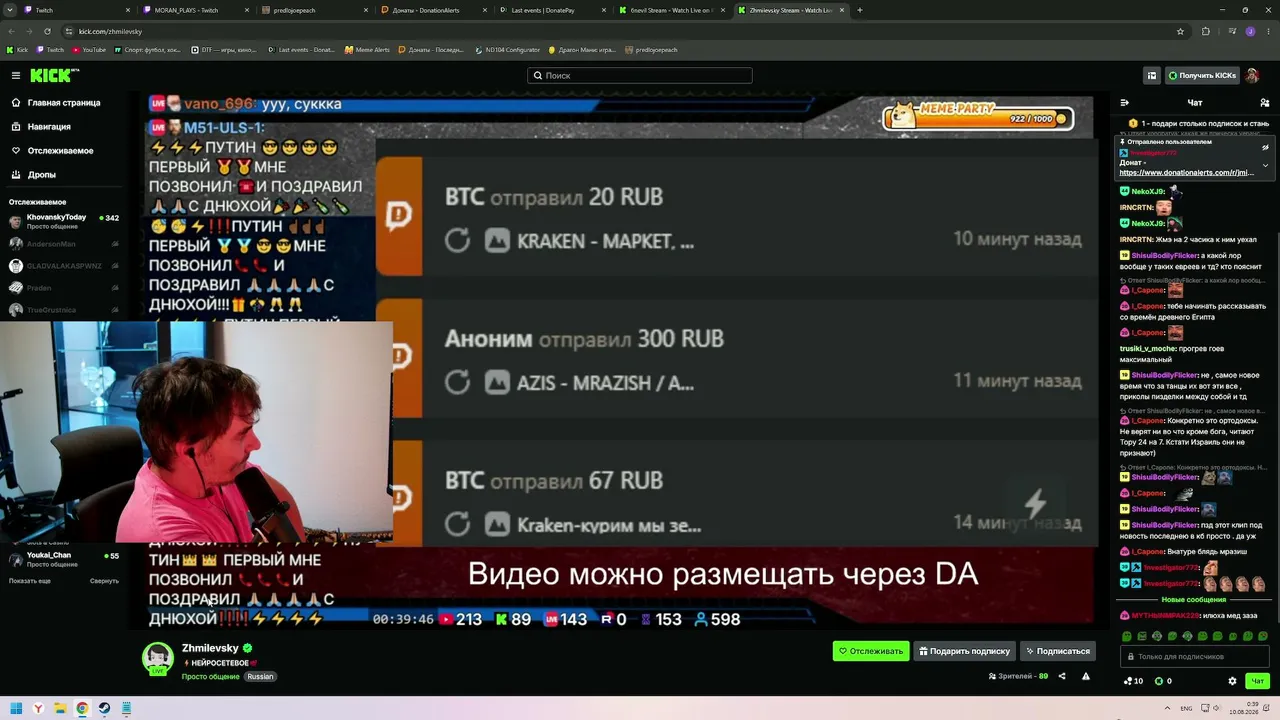Focus the Поиск search field
Image resolution: width=1280 pixels, height=720 pixels.
[640, 75]
